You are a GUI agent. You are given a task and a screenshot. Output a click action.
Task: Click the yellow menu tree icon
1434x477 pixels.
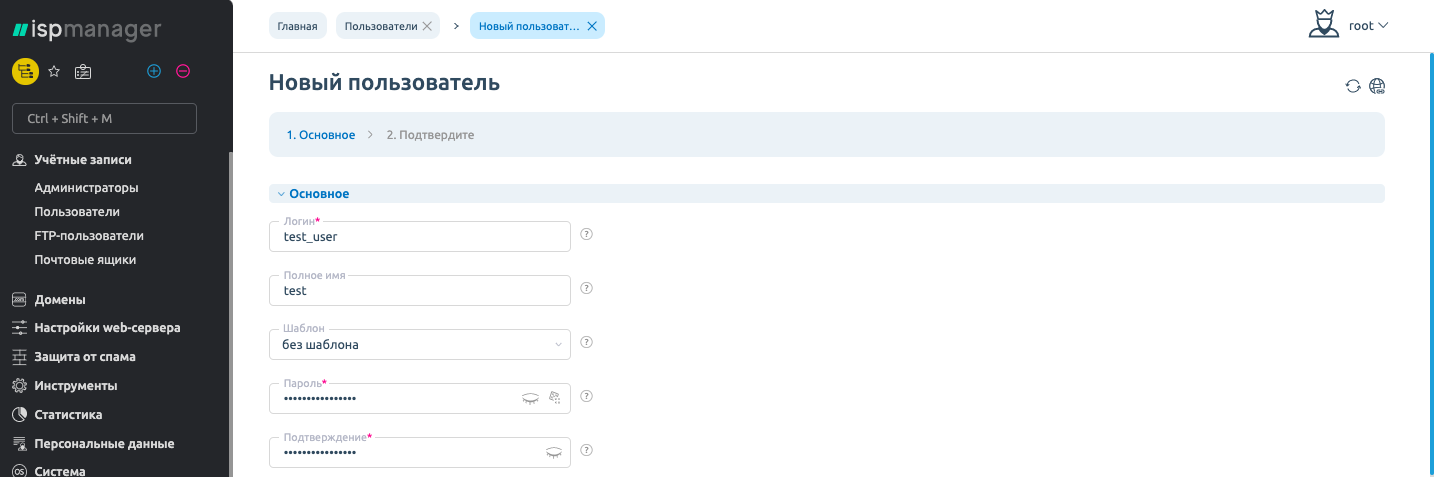tap(25, 71)
